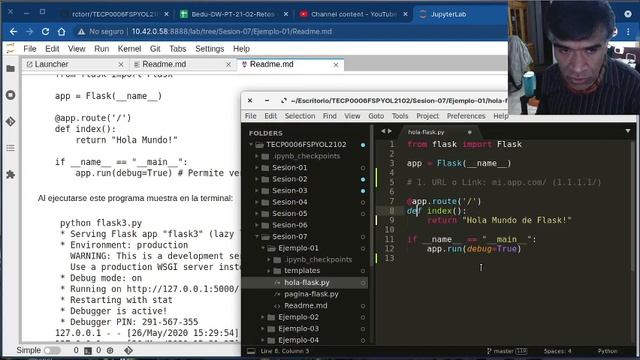The image size is (640, 360).
Task: Open the Sublime Selection menu
Action: tap(300, 116)
